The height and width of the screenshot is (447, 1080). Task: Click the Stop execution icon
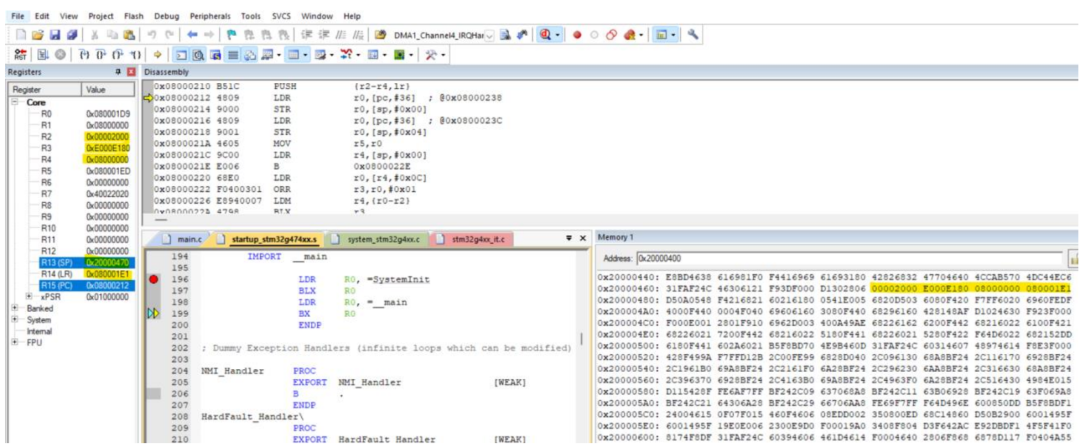point(60,54)
